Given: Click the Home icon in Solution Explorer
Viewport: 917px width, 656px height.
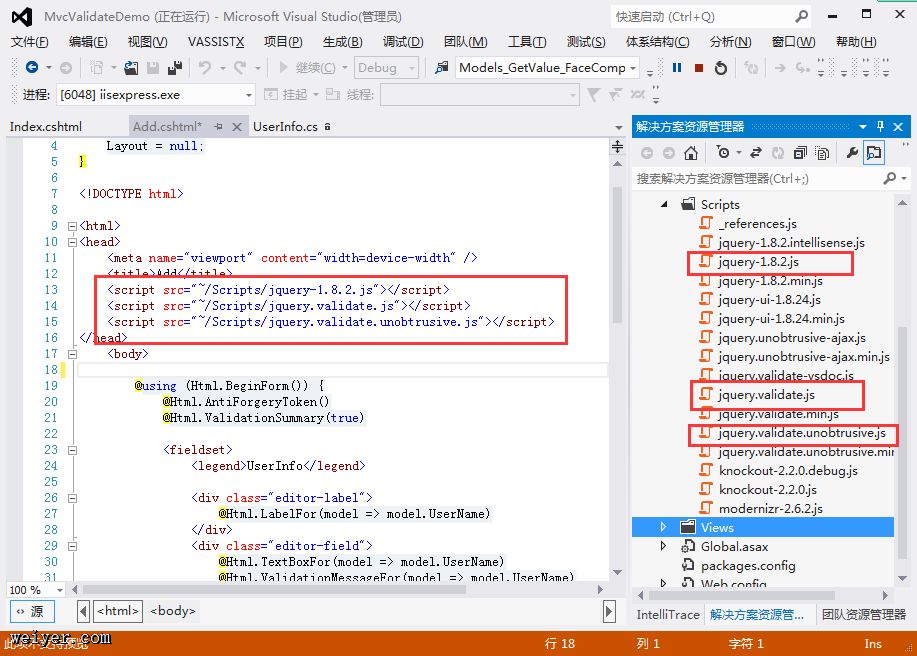Looking at the screenshot, I should point(691,153).
